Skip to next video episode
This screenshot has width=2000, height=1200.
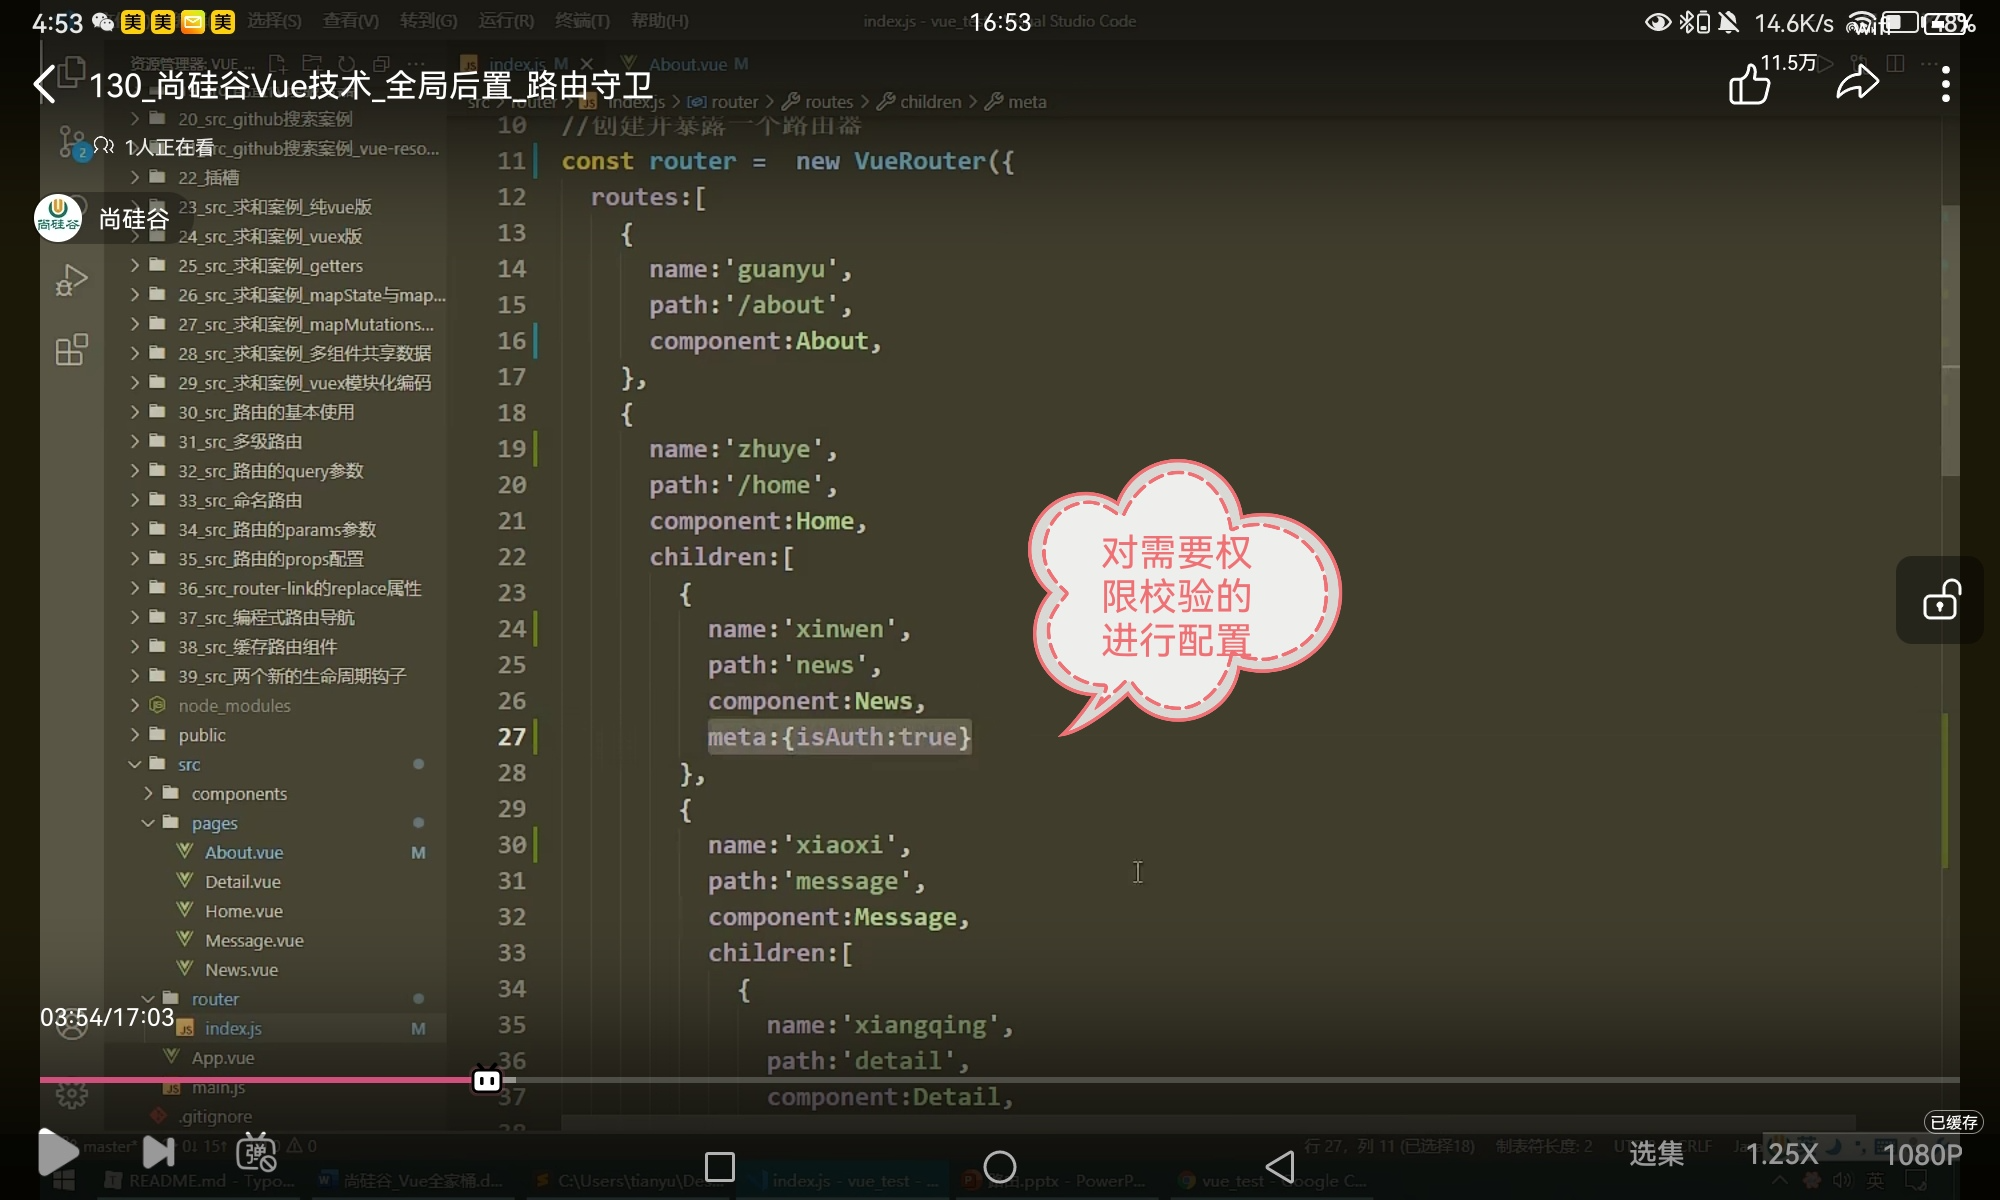pyautogui.click(x=158, y=1152)
